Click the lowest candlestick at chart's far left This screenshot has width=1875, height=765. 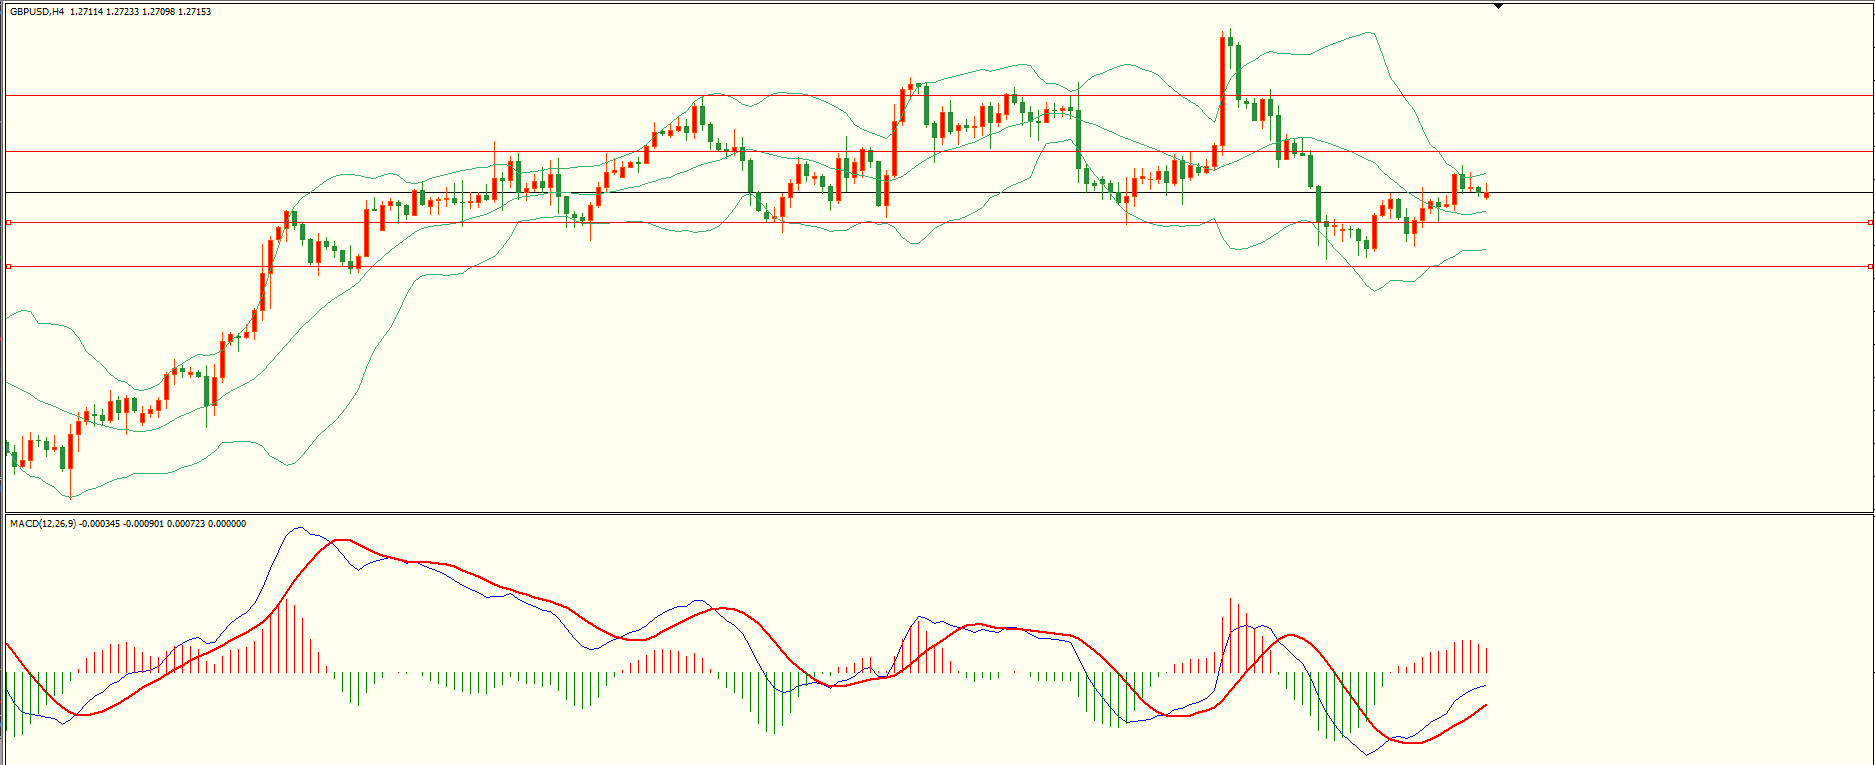pos(71,460)
